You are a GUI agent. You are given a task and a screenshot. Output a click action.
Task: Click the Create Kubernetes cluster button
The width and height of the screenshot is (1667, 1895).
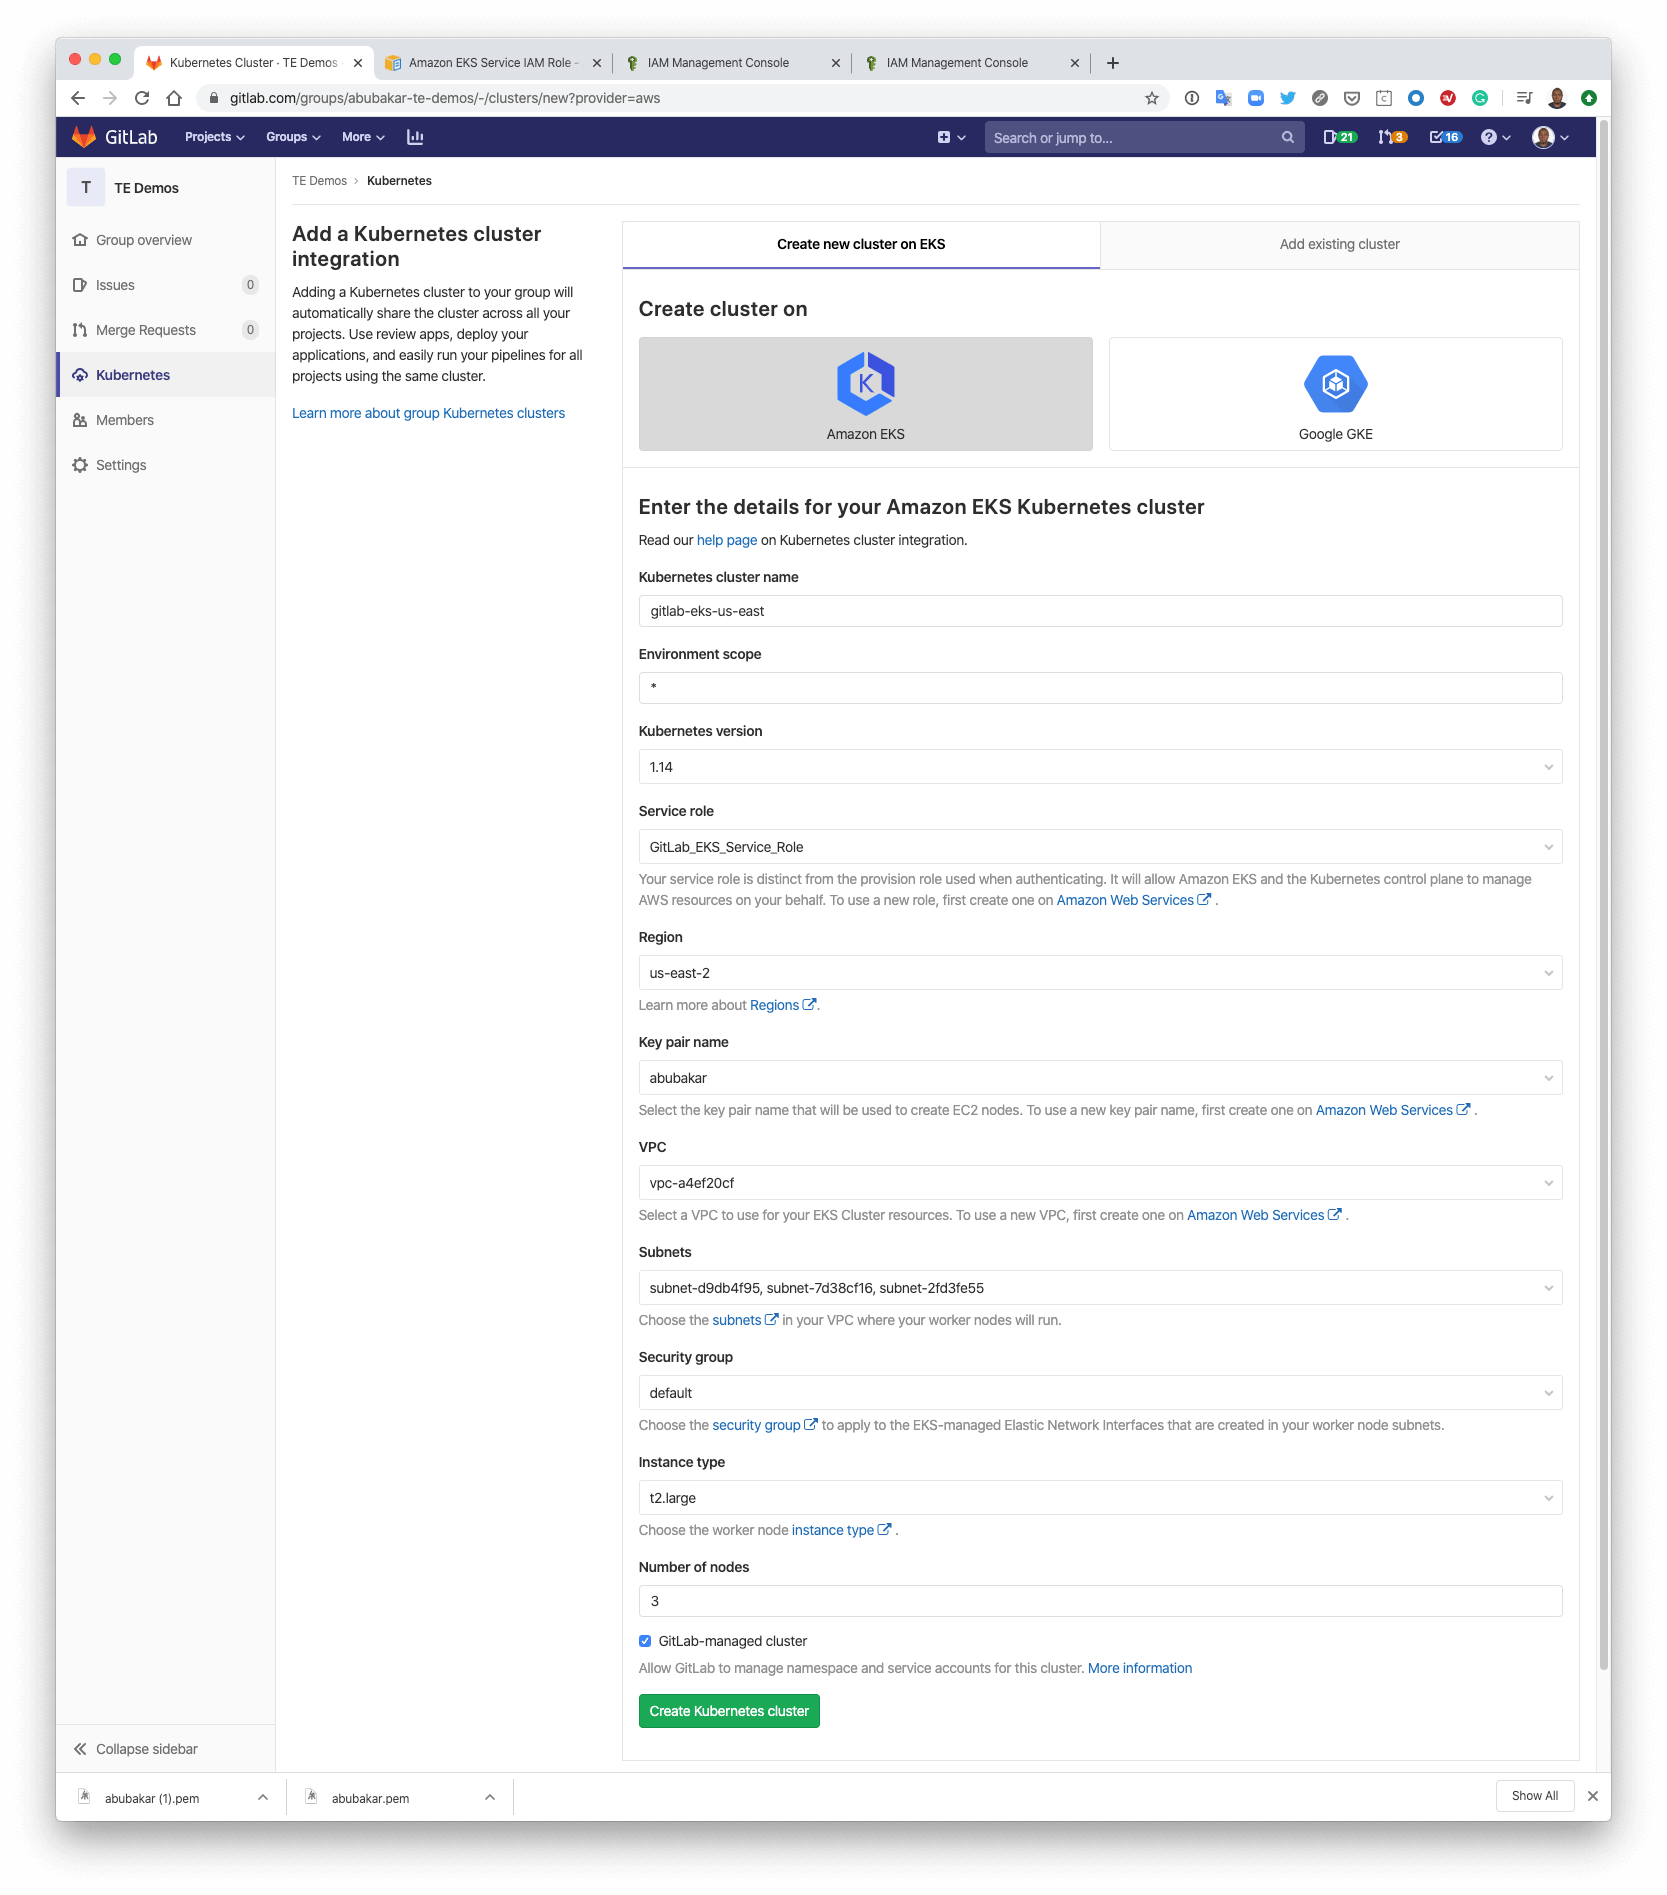(x=728, y=1710)
